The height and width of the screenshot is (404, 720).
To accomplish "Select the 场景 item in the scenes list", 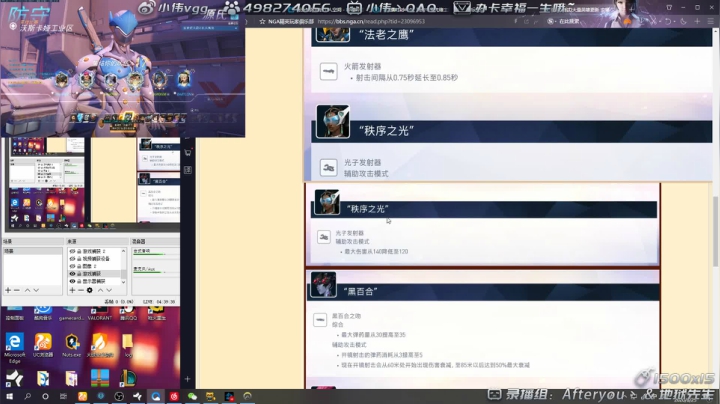I will (32, 251).
